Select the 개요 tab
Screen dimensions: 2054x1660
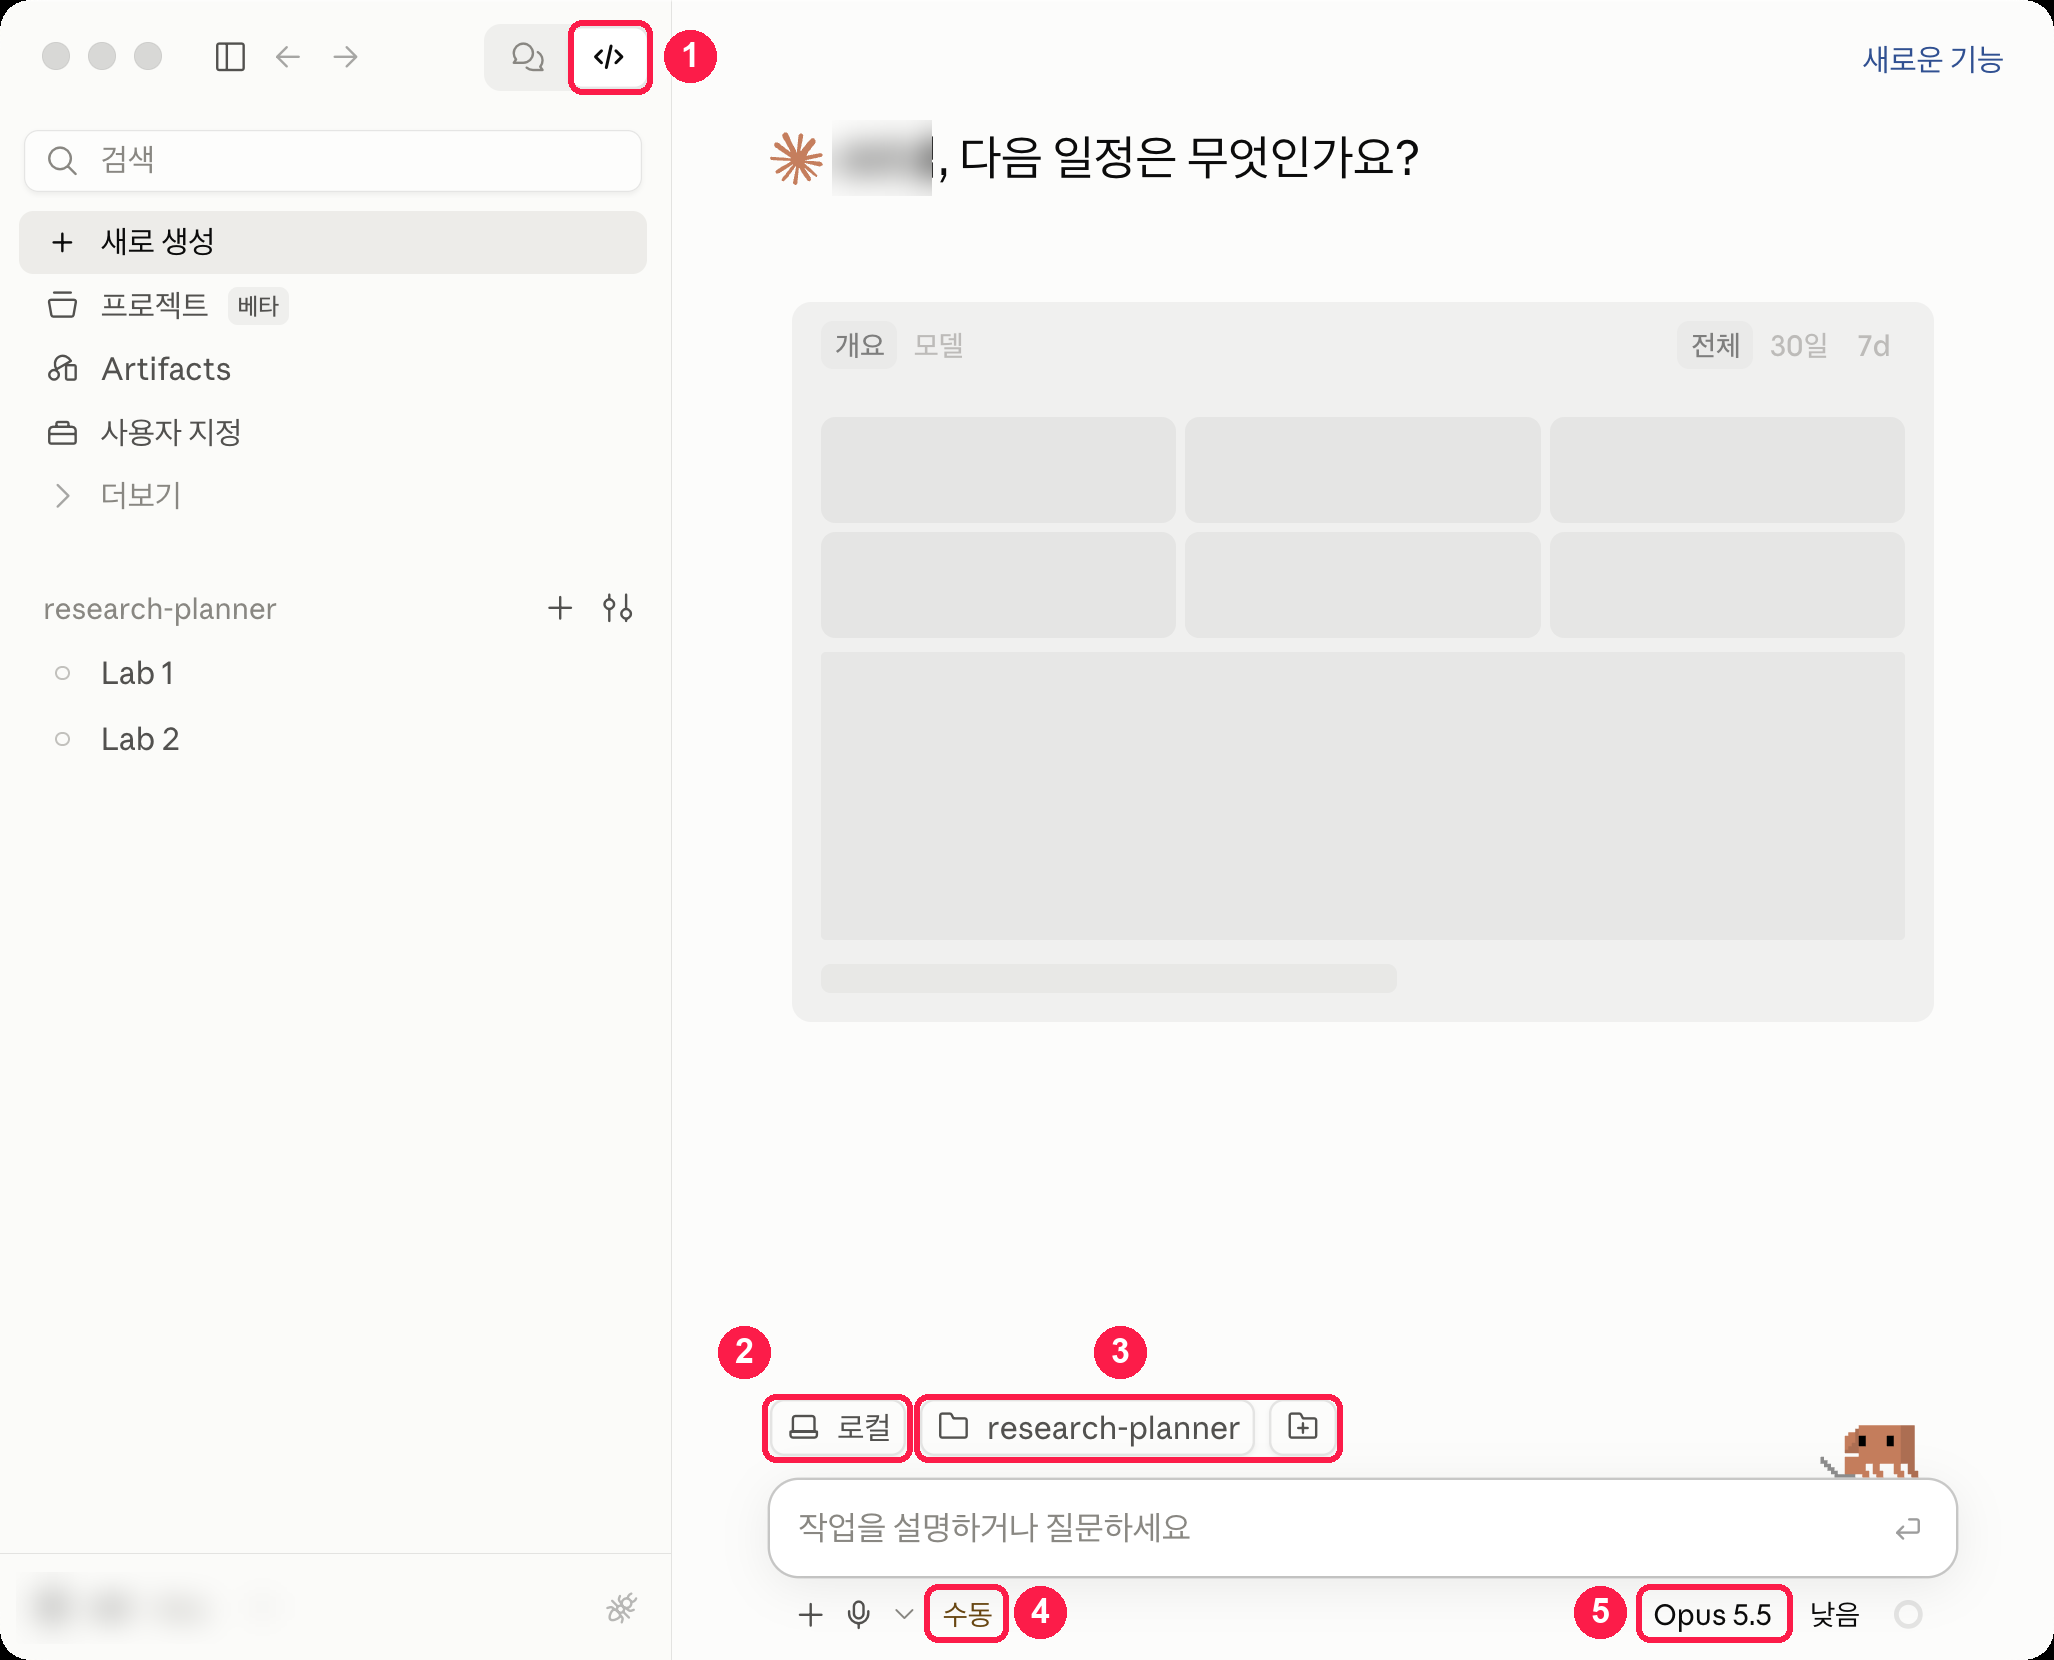(x=860, y=345)
